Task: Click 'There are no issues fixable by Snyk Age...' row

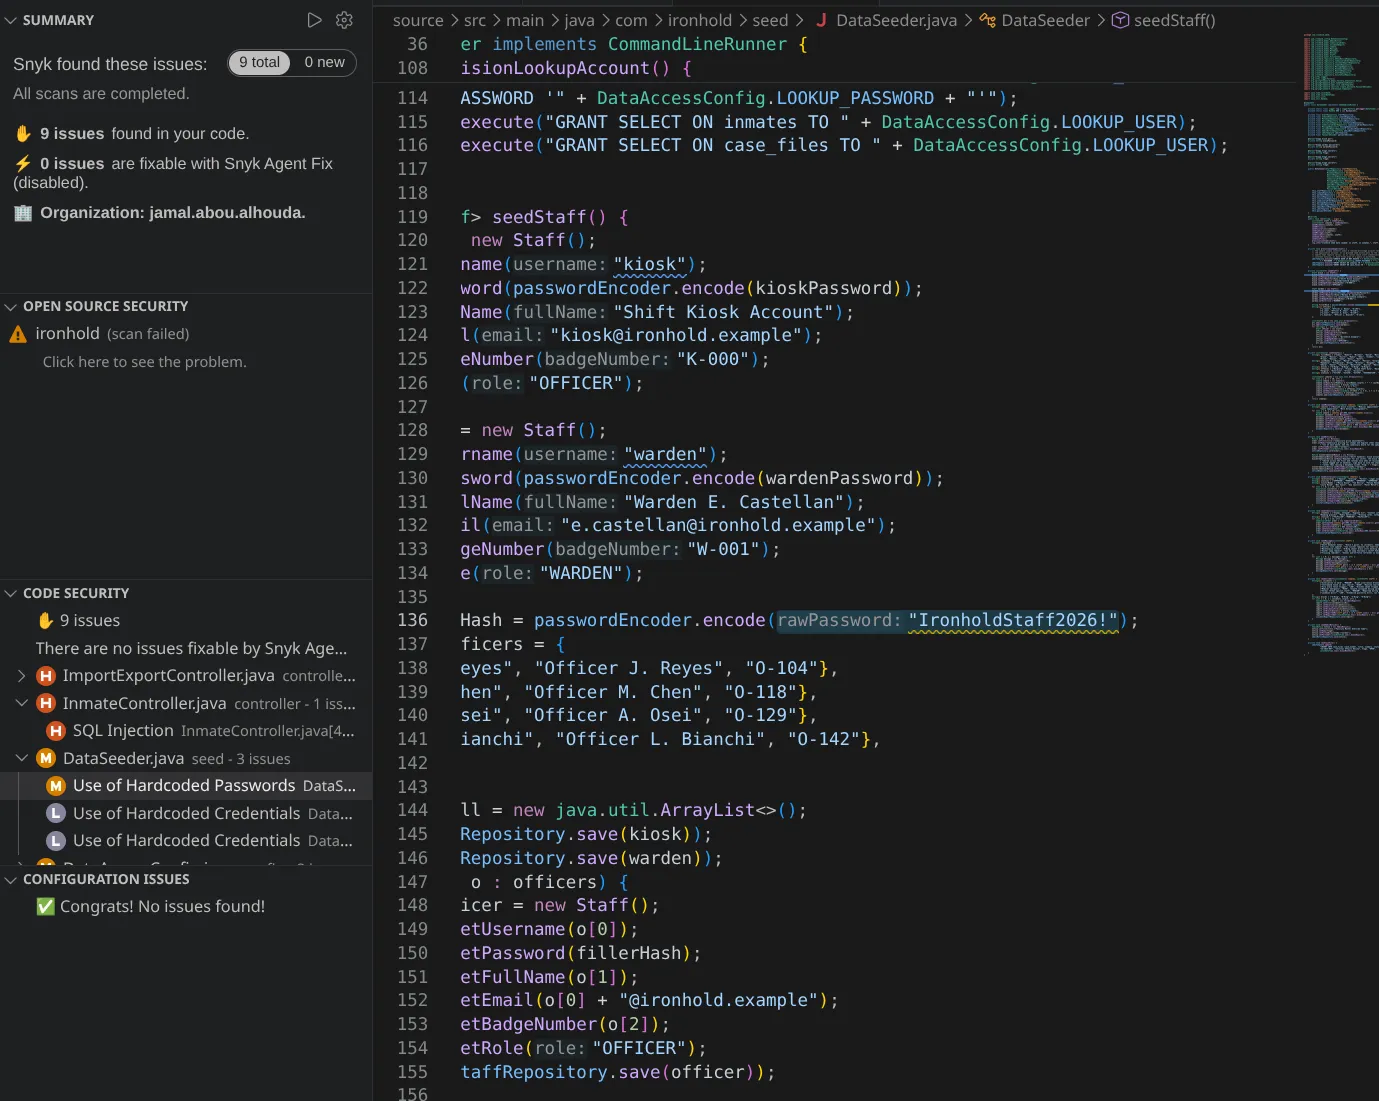Action: 186,649
